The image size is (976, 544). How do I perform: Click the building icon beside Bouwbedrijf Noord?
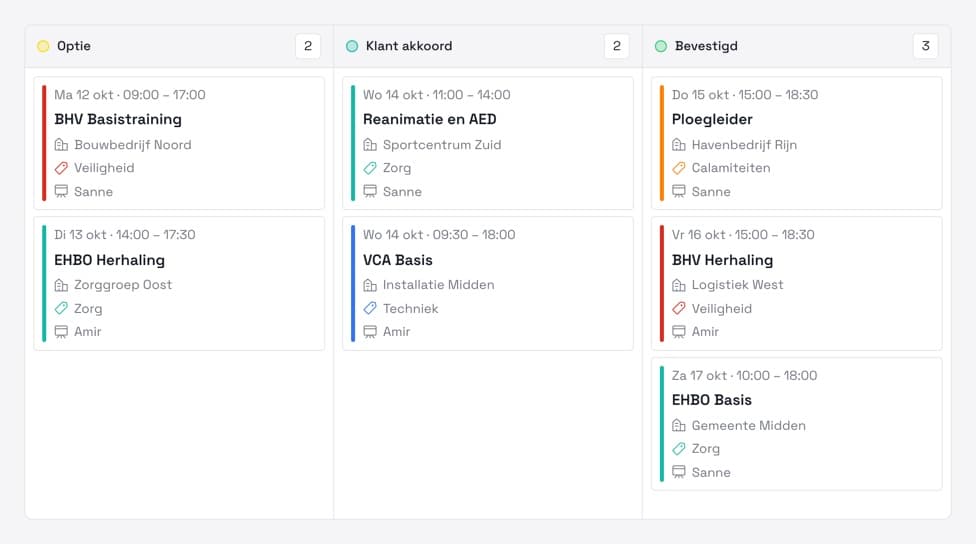pos(61,145)
